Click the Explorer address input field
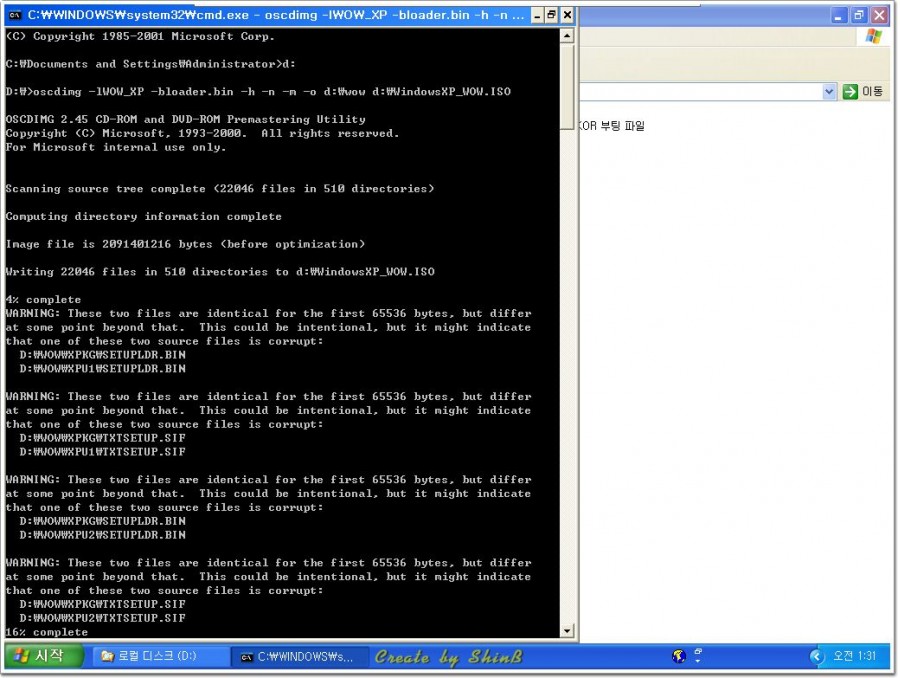 pos(700,91)
